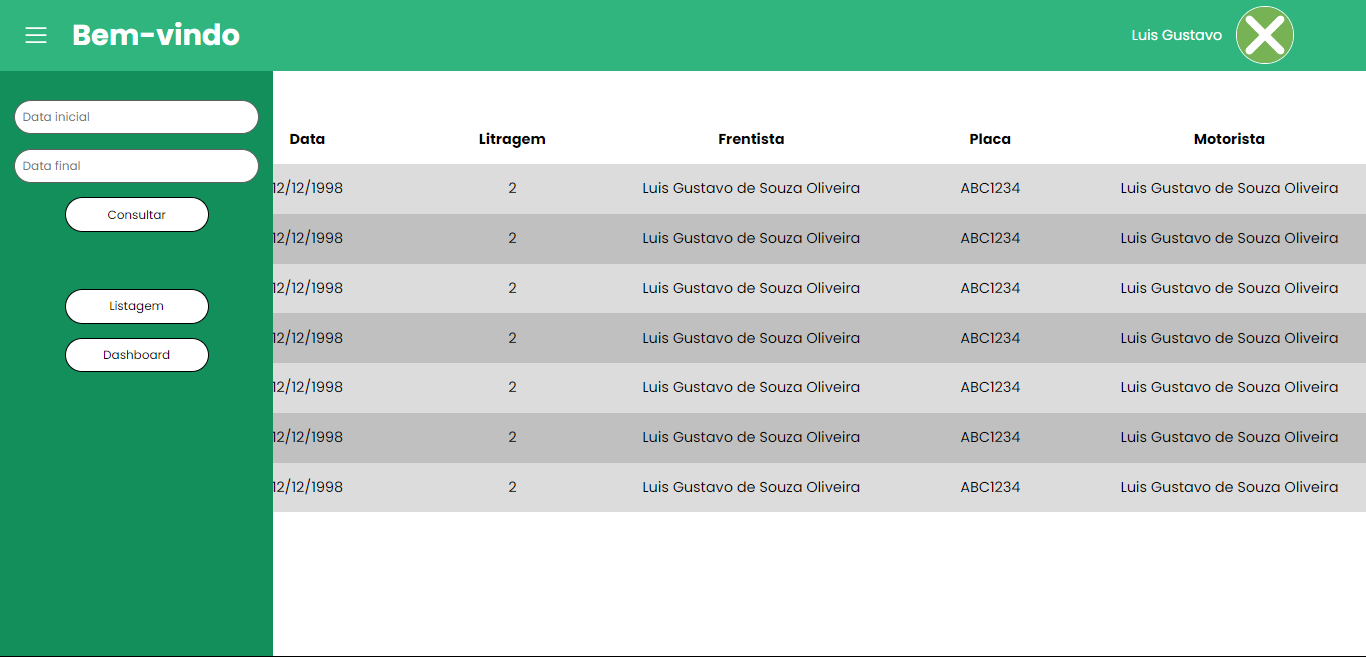This screenshot has height=657, width=1366.
Task: Select the first table row's ABC1234 plate
Action: 990,188
